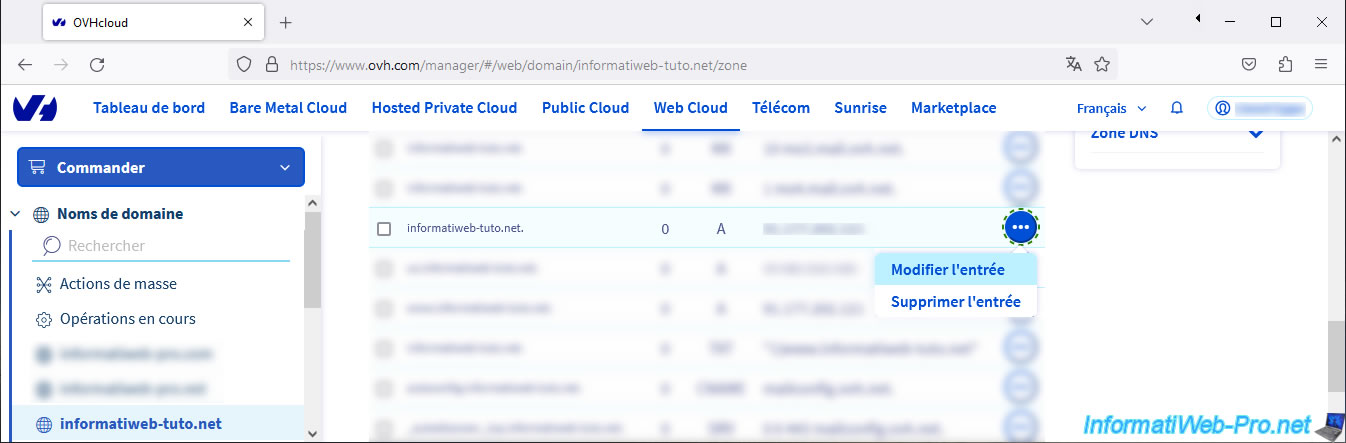Viewport: 1346px width, 443px height.
Task: Switch to Hosted Private Cloud
Action: [444, 108]
